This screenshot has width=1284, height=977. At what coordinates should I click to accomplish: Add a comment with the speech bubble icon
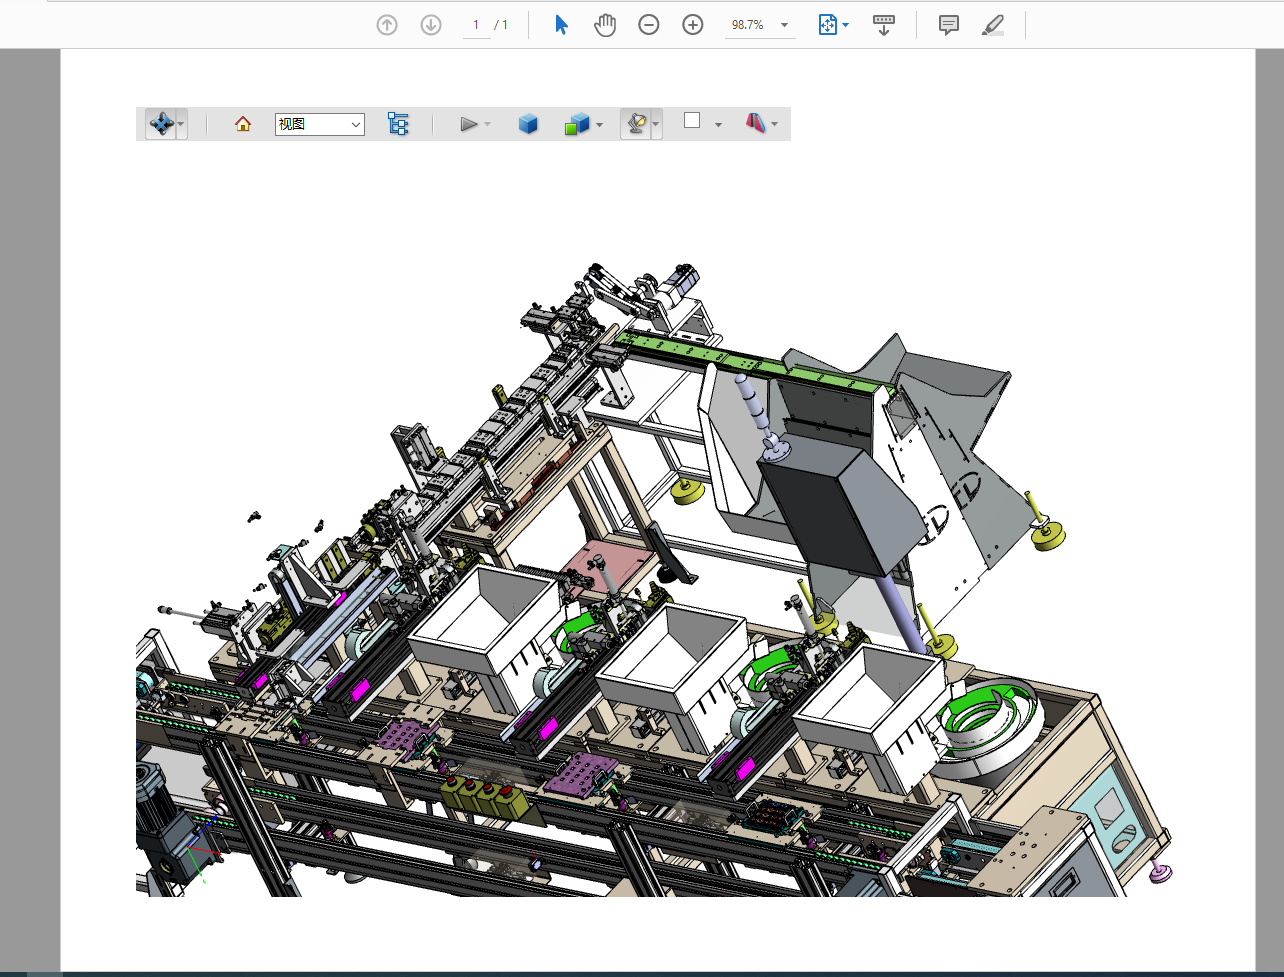pyautogui.click(x=949, y=25)
